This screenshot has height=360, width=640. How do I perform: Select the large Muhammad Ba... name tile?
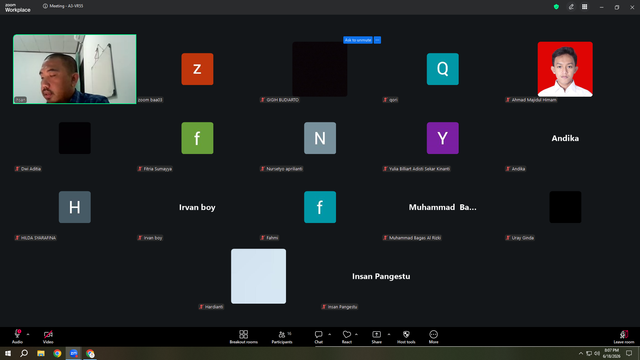(442, 207)
